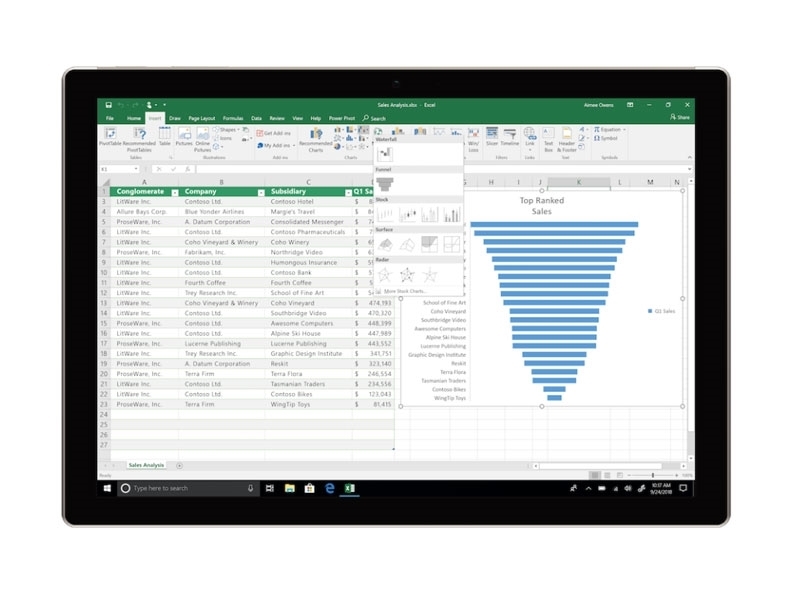Select the basic Radar chart
Image resolution: width=800 pixels, height=600 pixels.
(x=385, y=275)
